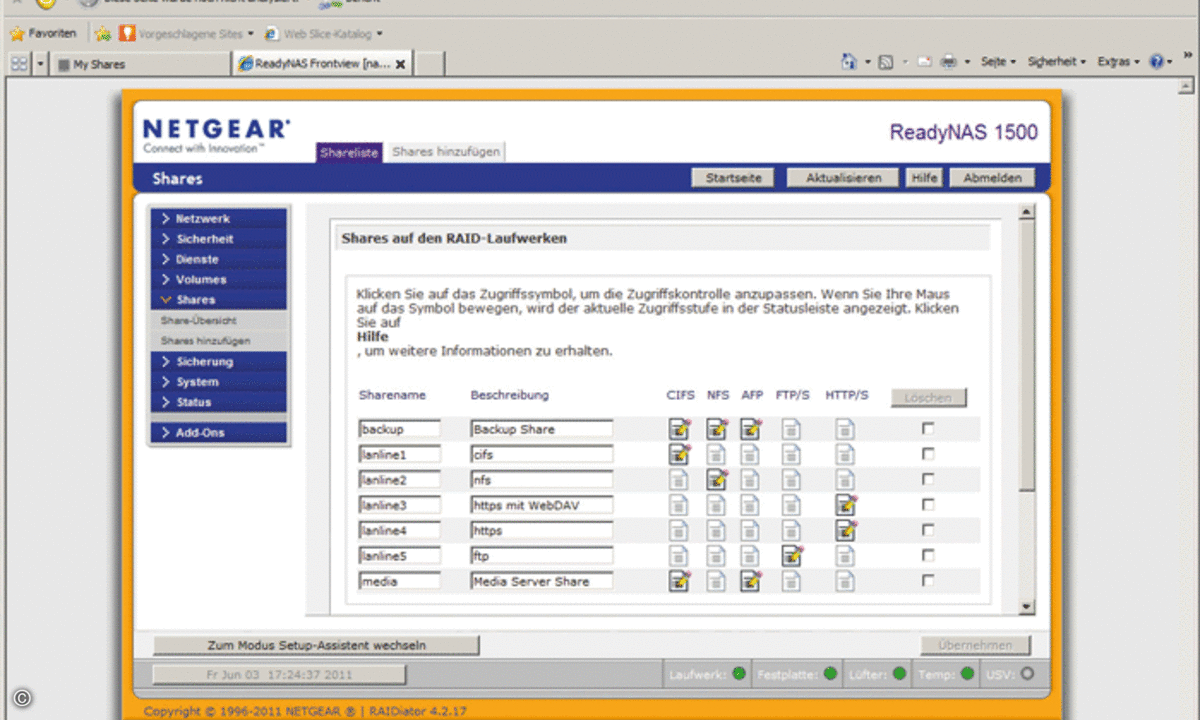Open HTTP/S access settings for lanline4 share
Screen dimensions: 1200x720
click(x=847, y=530)
